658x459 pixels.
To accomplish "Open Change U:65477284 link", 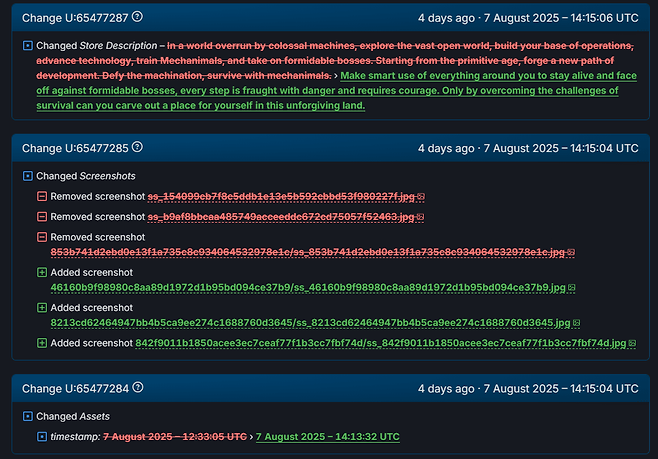I will (x=76, y=388).
